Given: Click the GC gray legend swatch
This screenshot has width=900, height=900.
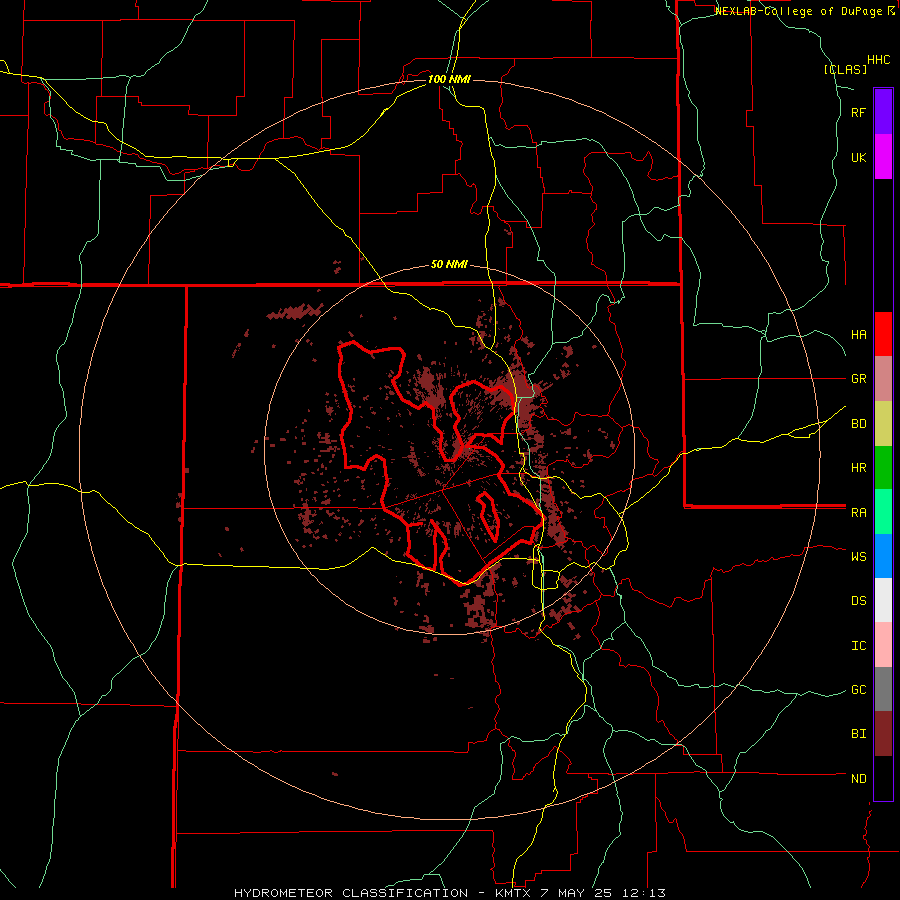Looking at the screenshot, I should pyautogui.click(x=883, y=689).
